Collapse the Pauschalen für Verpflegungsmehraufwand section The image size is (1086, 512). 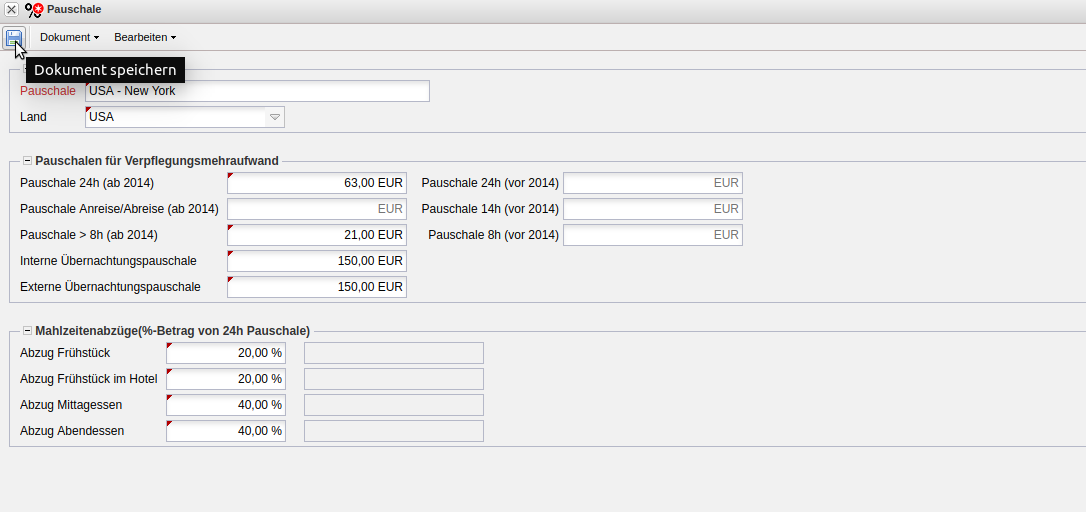(x=28, y=160)
